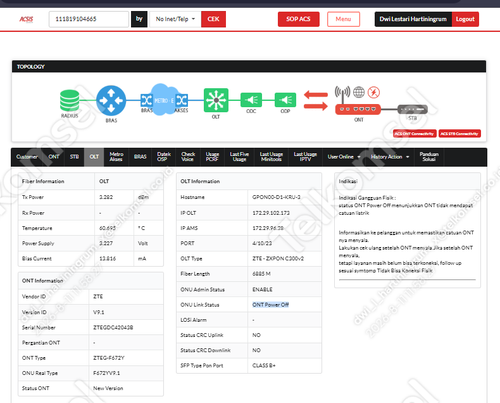Click the ODP splitter icon
The image size is (500, 403).
tap(285, 100)
